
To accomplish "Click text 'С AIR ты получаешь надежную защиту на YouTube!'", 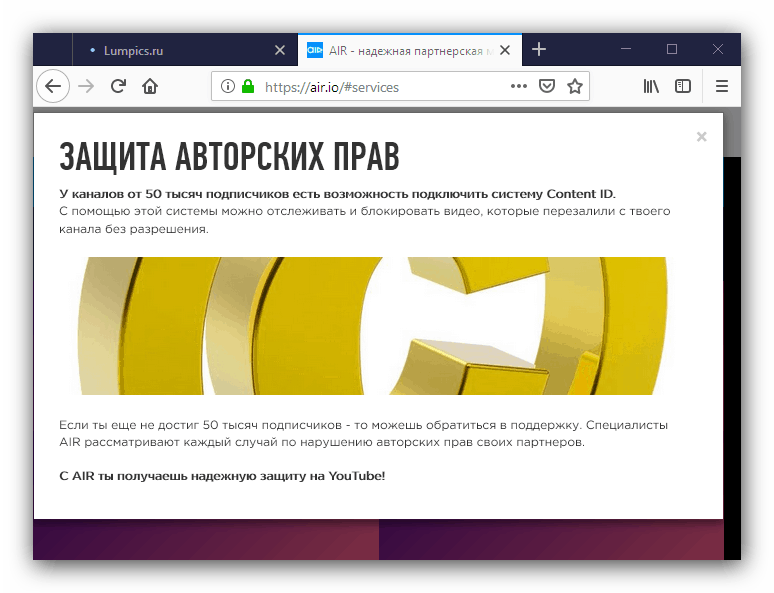I will (x=222, y=476).
